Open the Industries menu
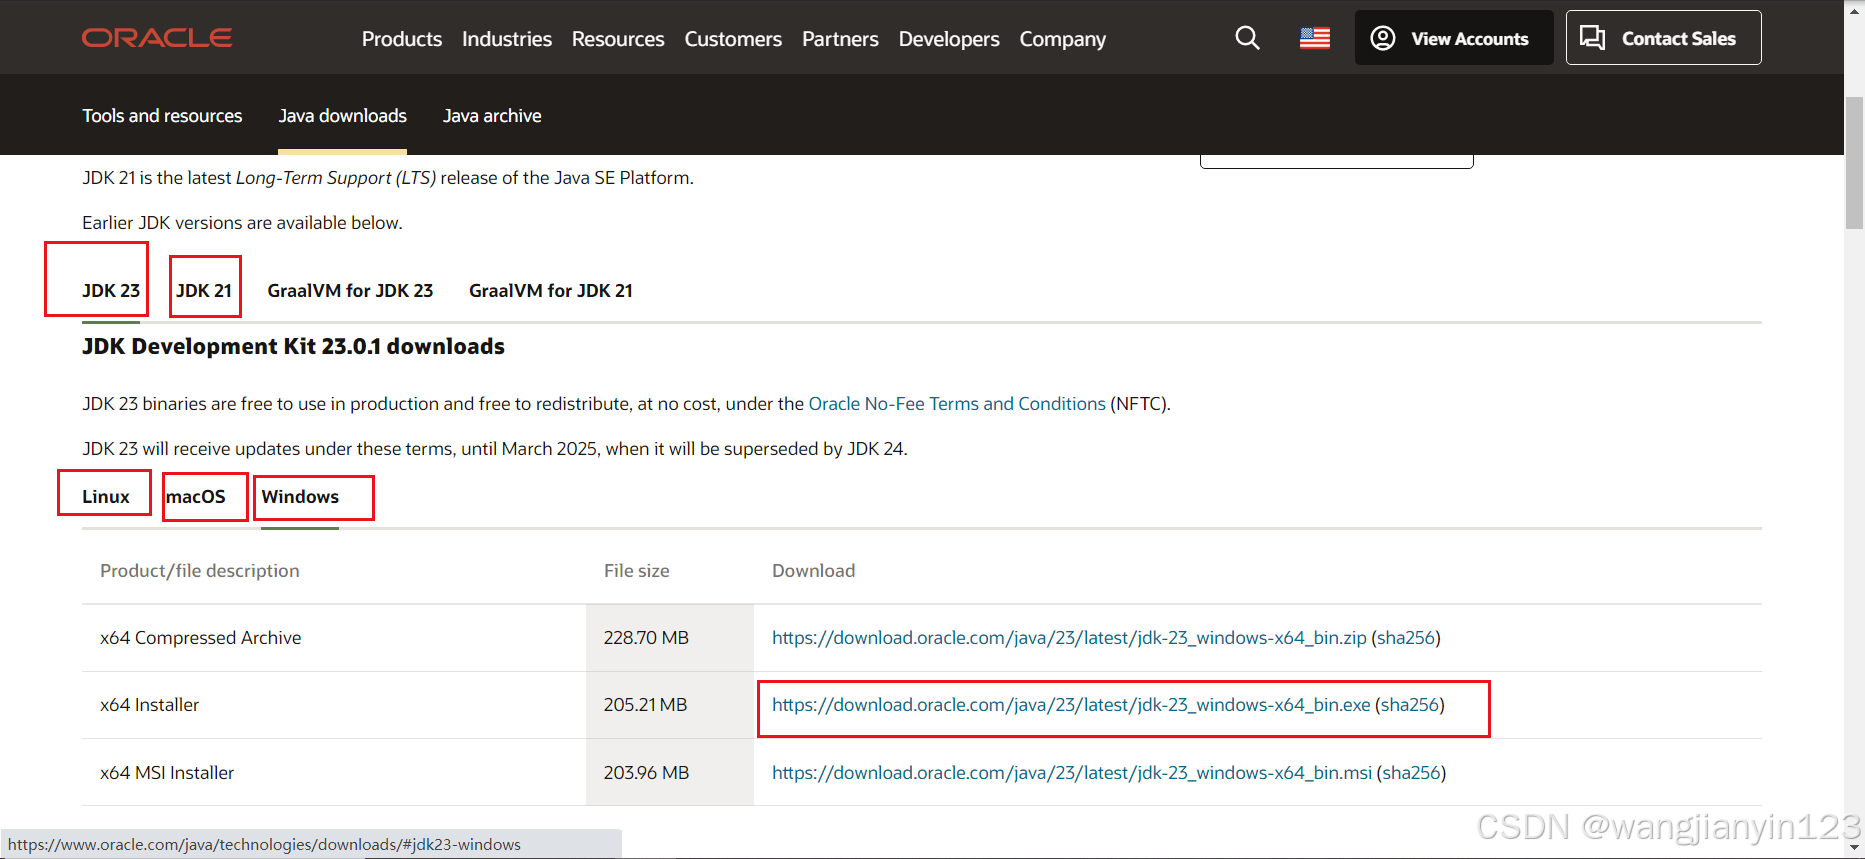Viewport: 1865px width, 859px height. tap(507, 39)
